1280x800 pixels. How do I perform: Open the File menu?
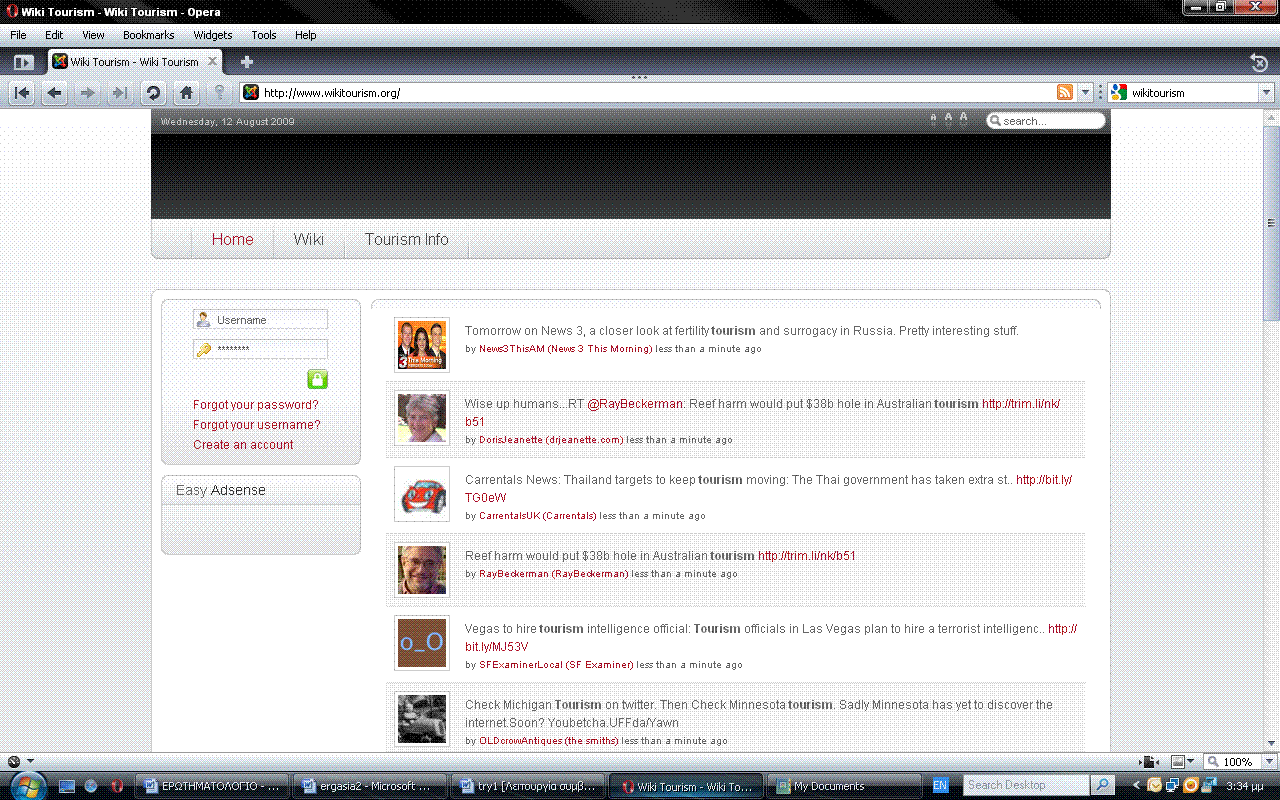(18, 35)
